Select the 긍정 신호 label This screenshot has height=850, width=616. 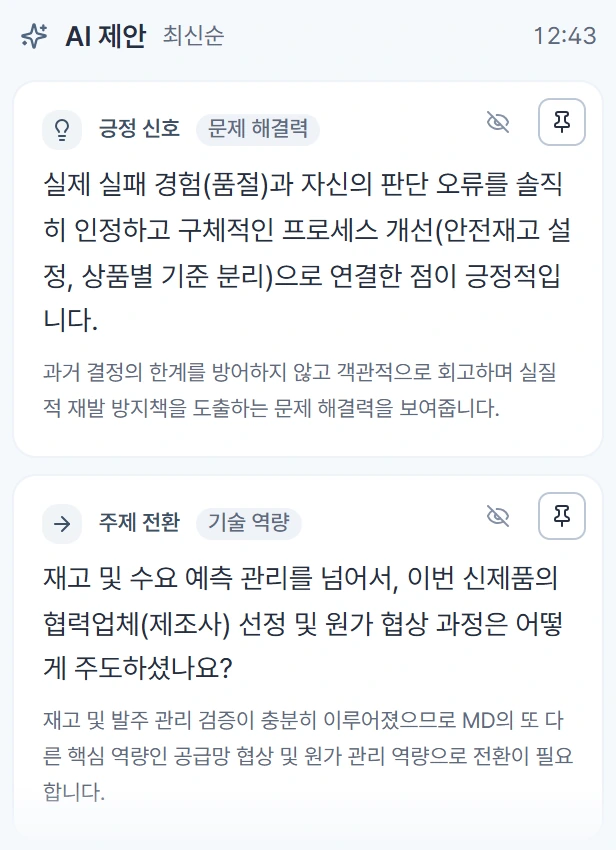click(x=139, y=128)
